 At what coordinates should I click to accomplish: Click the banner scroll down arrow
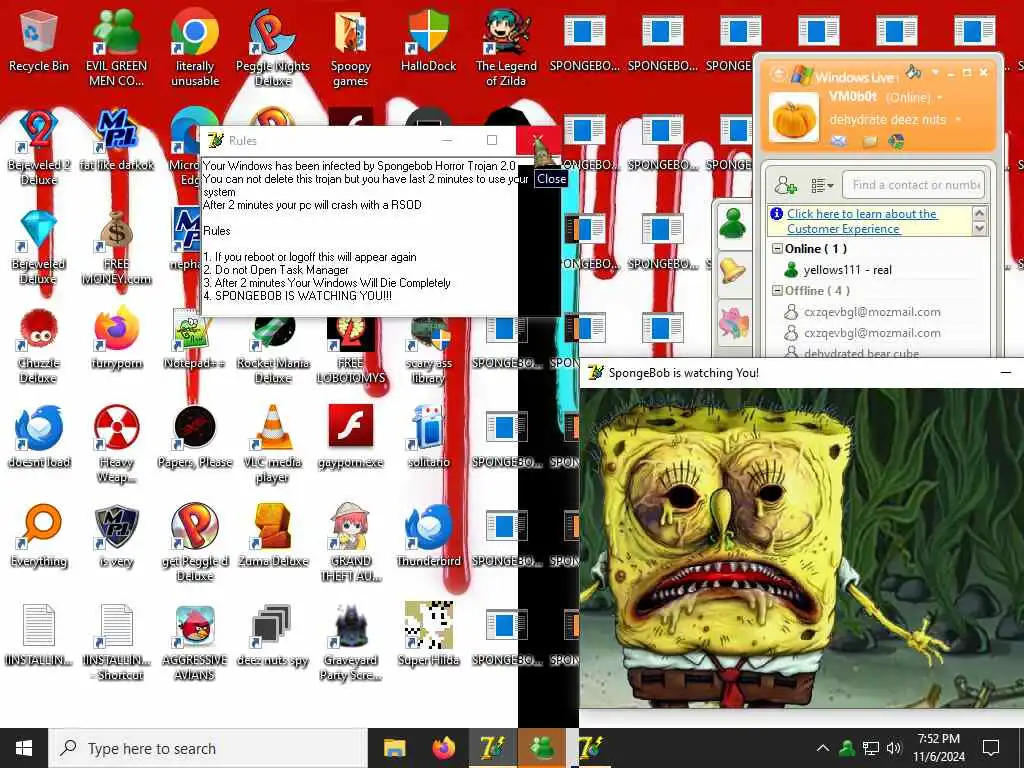pyautogui.click(x=979, y=229)
